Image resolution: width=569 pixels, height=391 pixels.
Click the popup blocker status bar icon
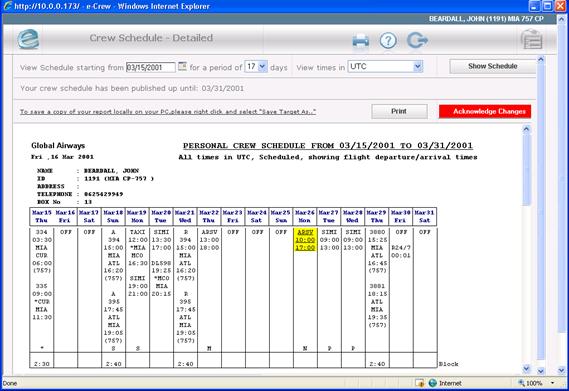[420, 383]
